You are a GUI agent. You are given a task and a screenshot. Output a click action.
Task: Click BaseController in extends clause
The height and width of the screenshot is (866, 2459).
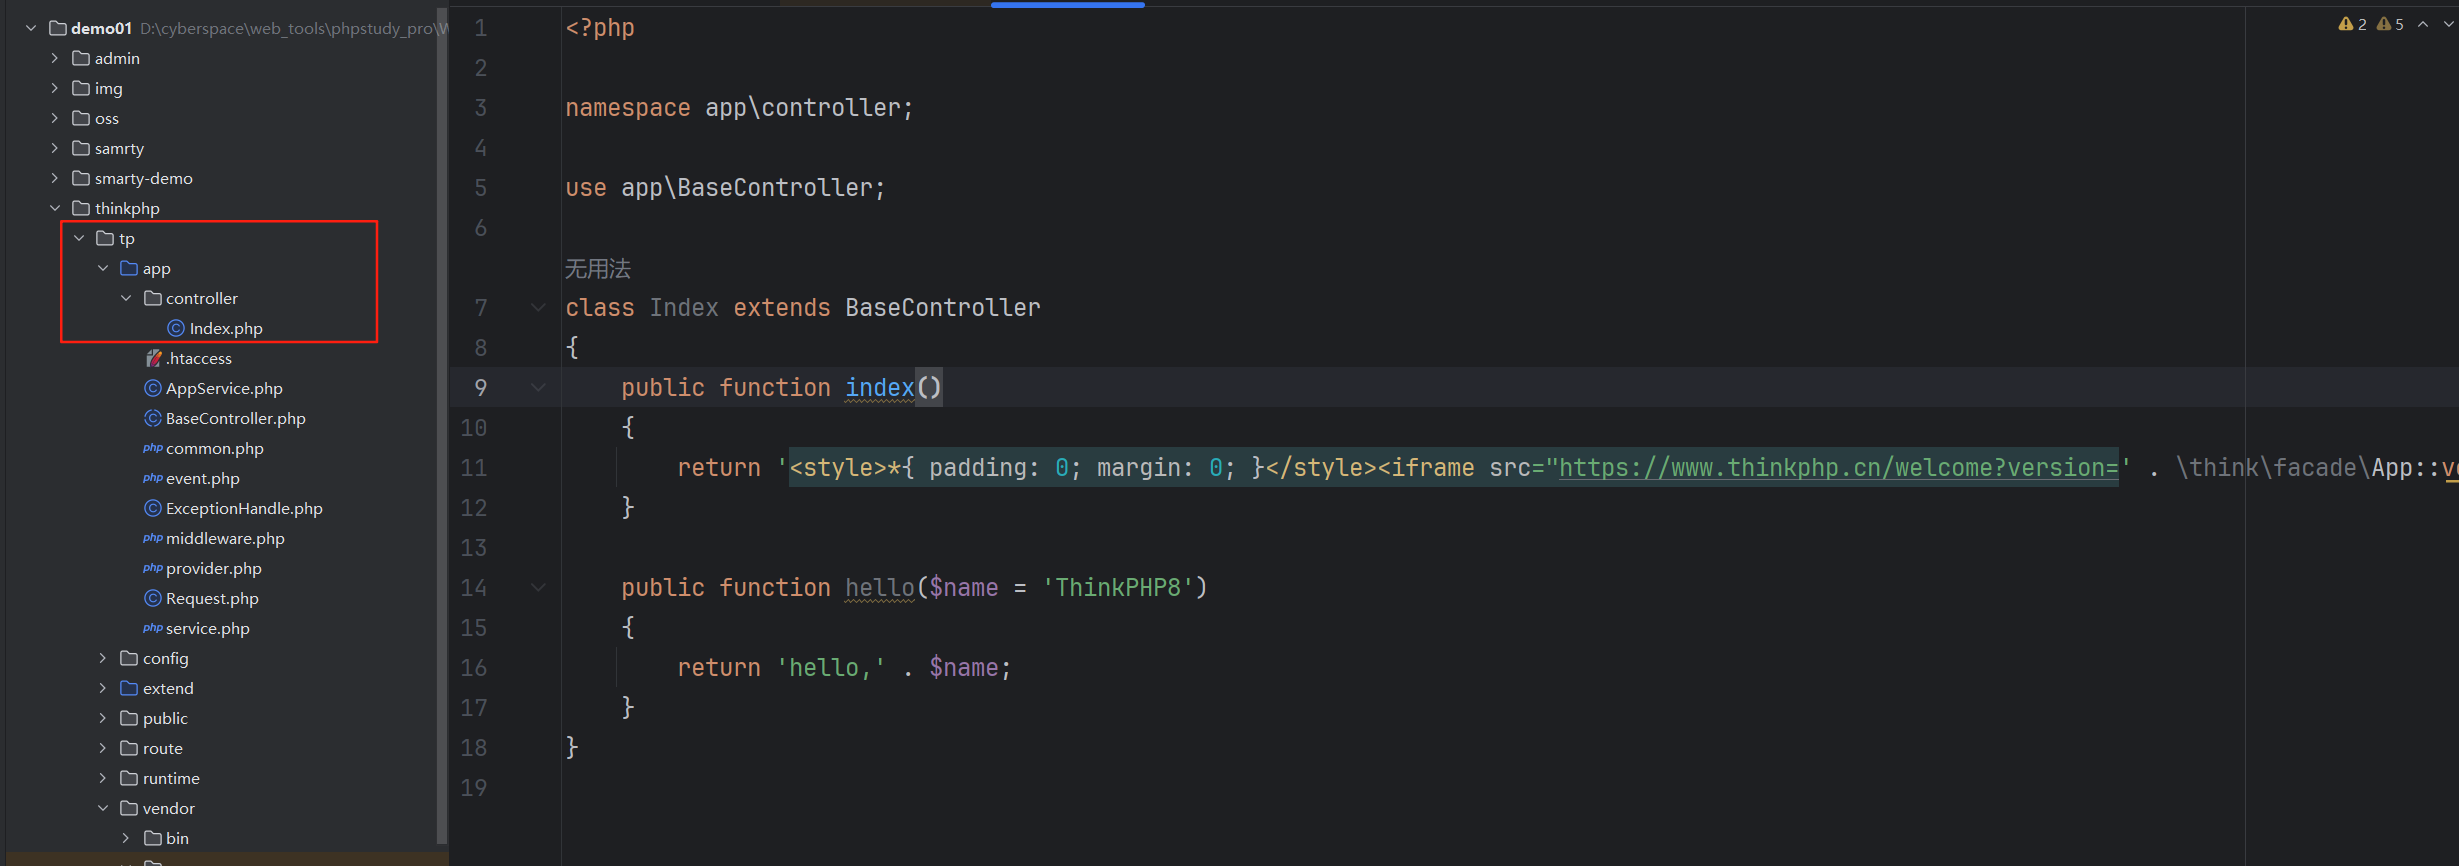tap(943, 308)
